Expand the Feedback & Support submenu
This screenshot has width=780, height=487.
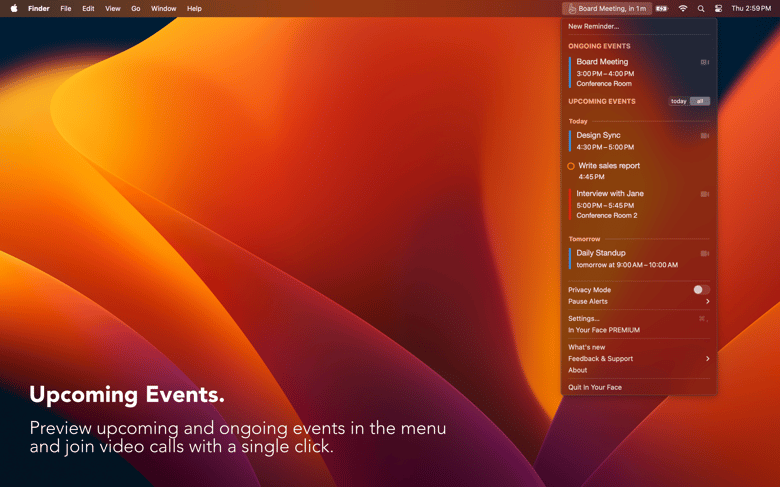(639, 359)
